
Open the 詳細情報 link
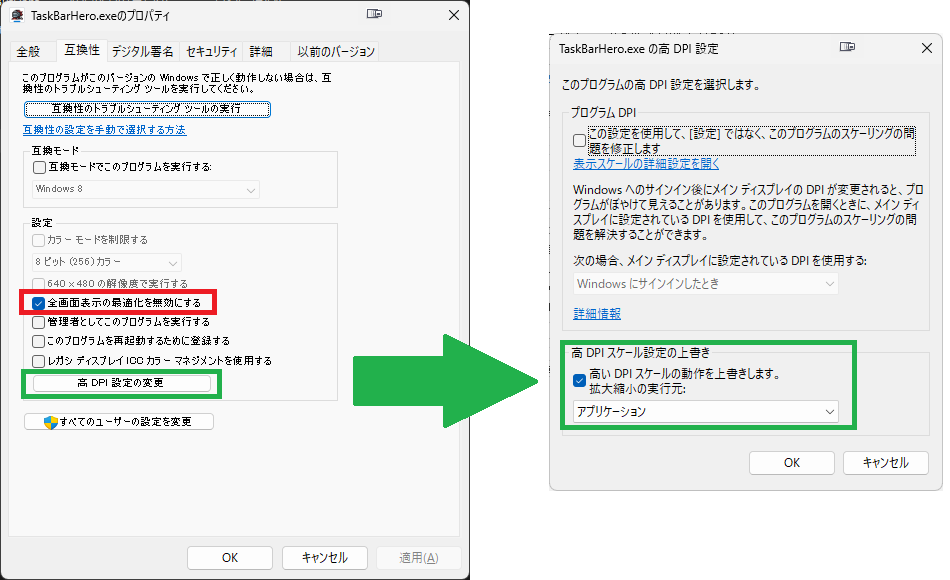coord(597,314)
